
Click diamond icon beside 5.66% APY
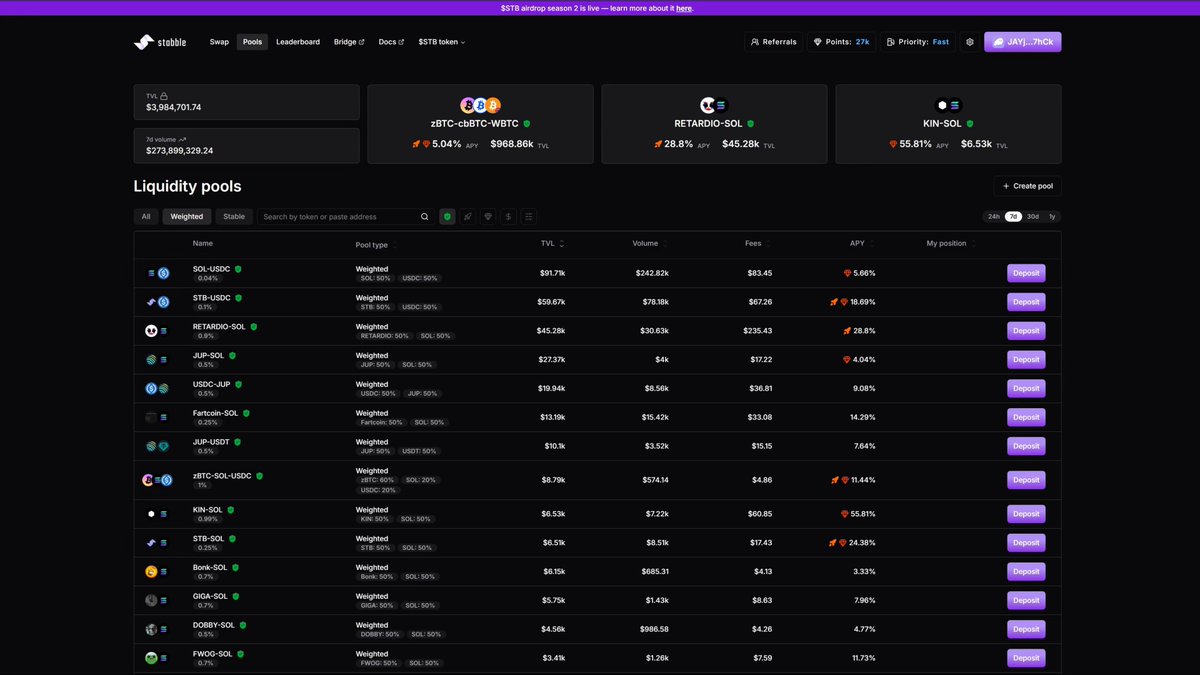coord(847,273)
